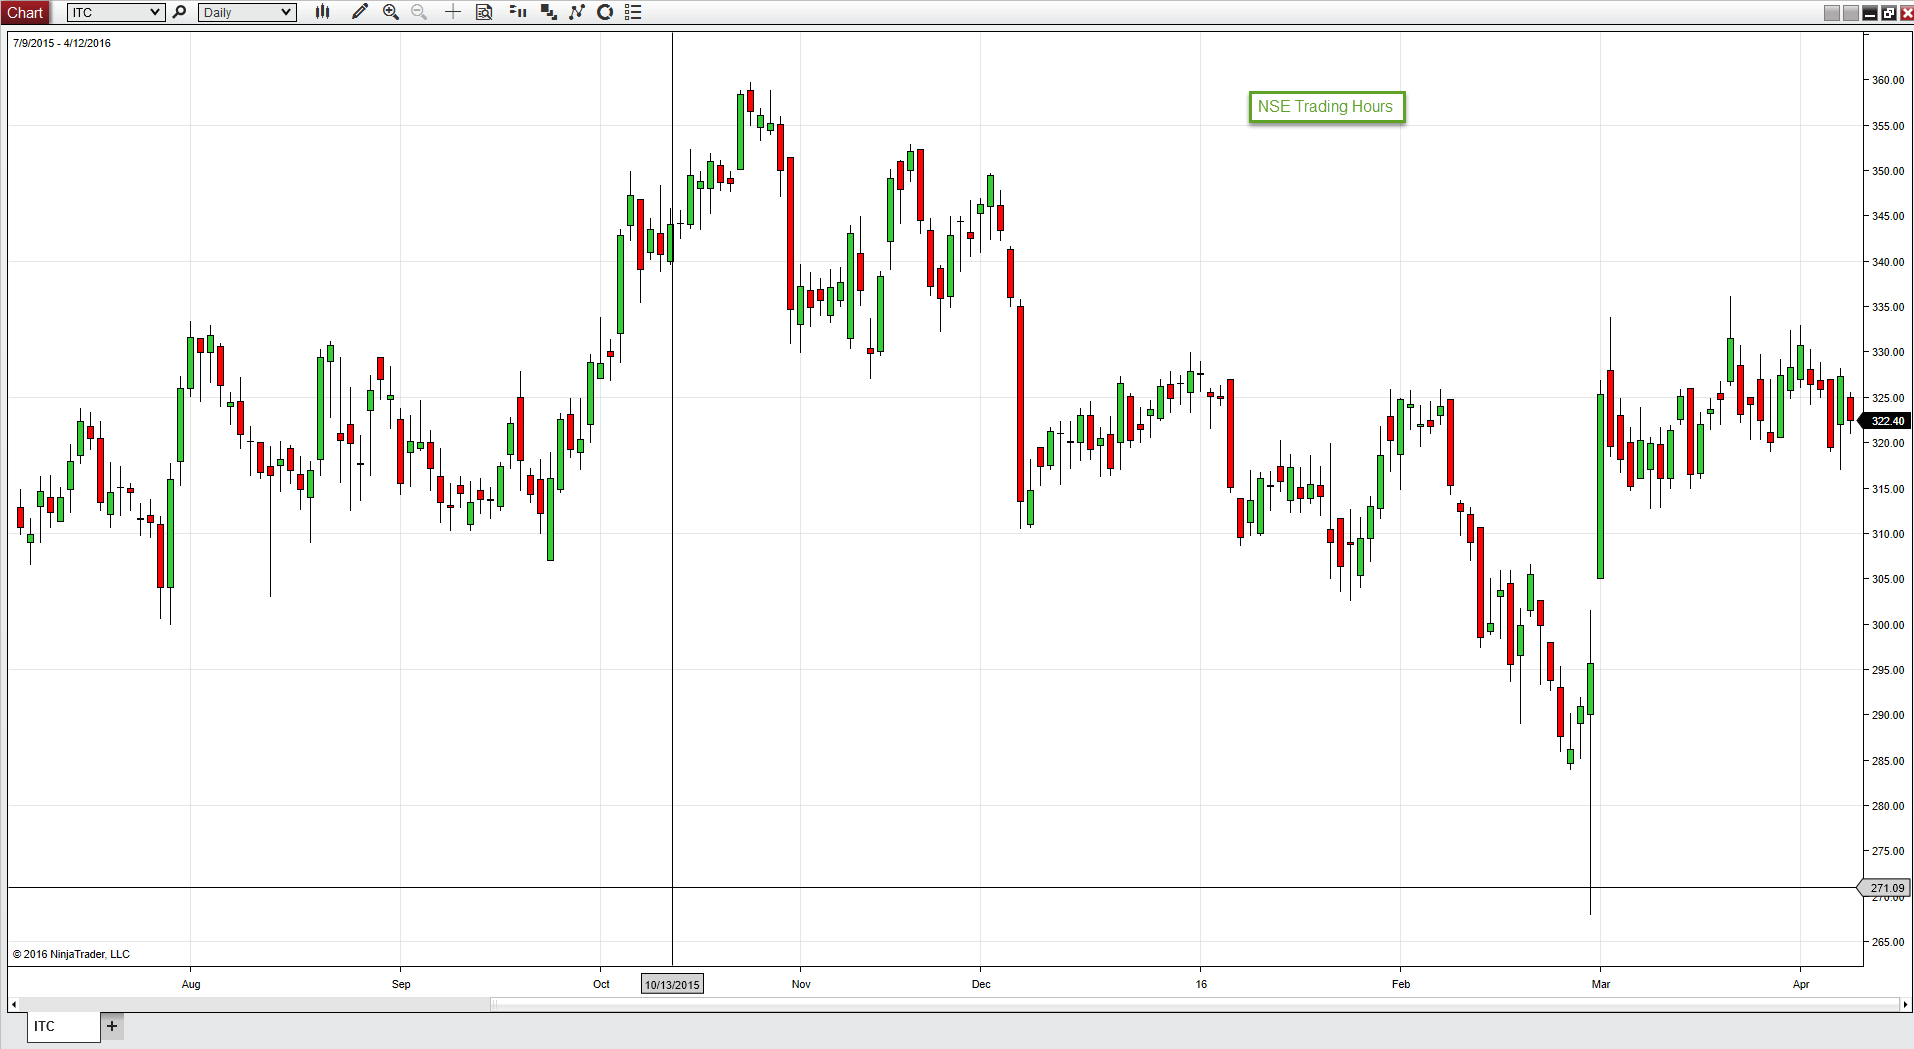Open the candlestick bar style tool

click(322, 12)
